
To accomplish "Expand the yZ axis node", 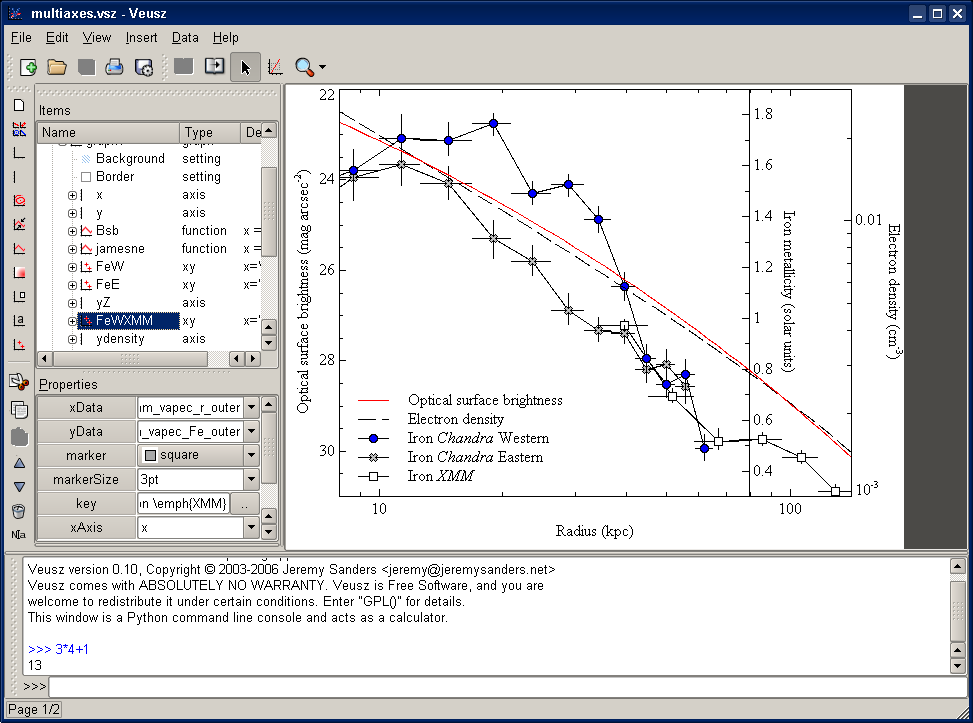I will (x=73, y=303).
